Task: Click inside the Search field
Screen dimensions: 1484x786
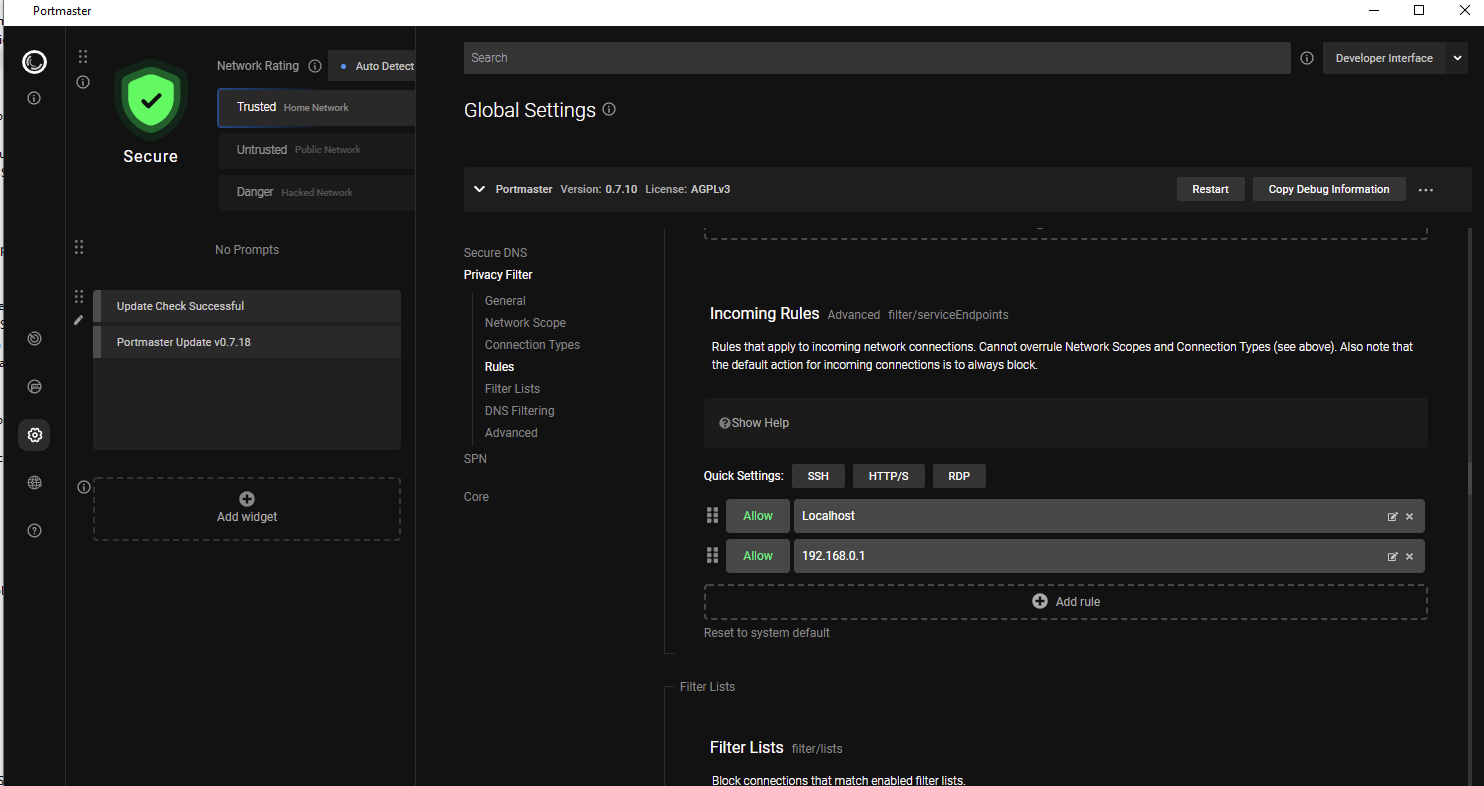Action: tap(876, 57)
